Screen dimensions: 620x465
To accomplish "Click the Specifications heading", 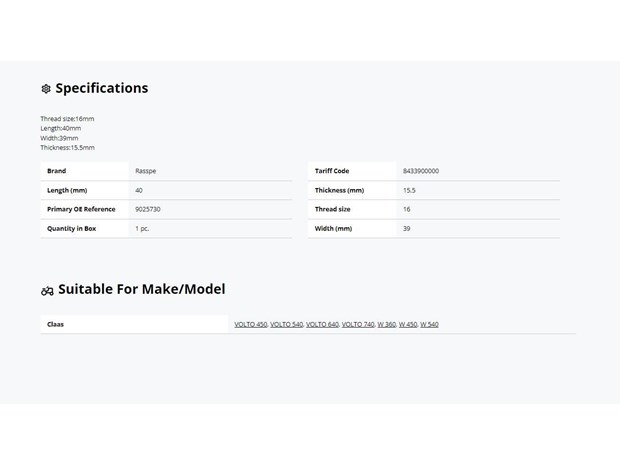I will (102, 88).
